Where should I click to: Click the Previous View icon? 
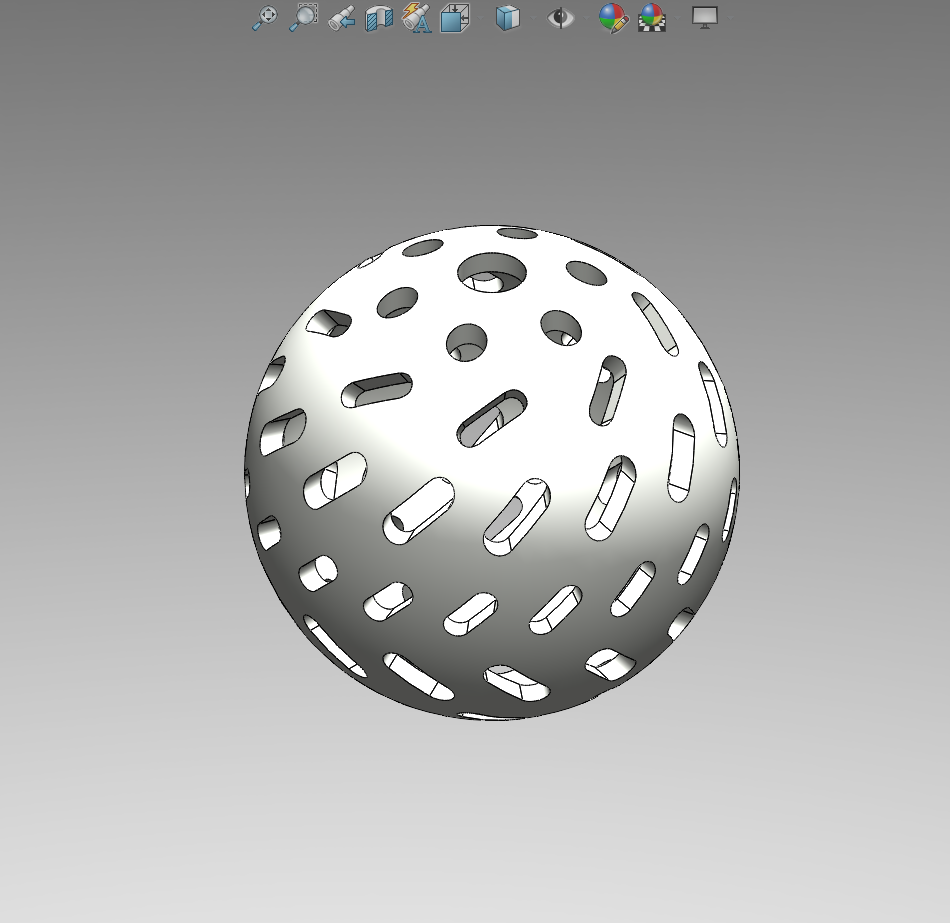point(342,18)
